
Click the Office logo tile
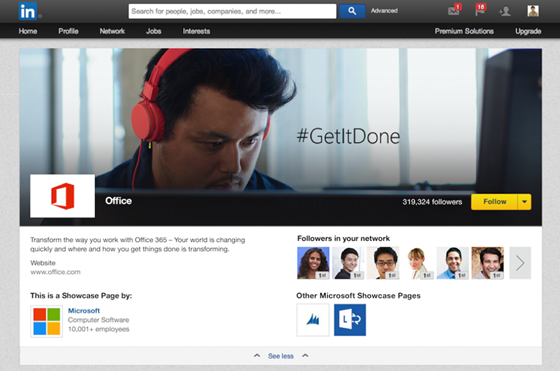[x=62, y=196]
